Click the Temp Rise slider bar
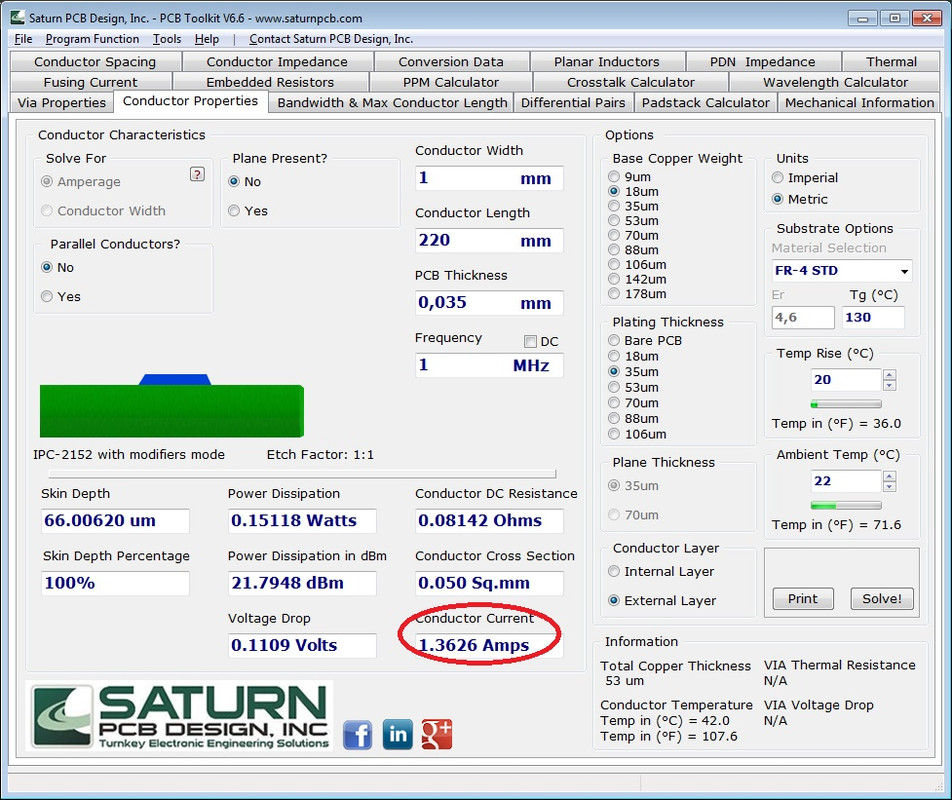This screenshot has width=952, height=800. (x=846, y=404)
